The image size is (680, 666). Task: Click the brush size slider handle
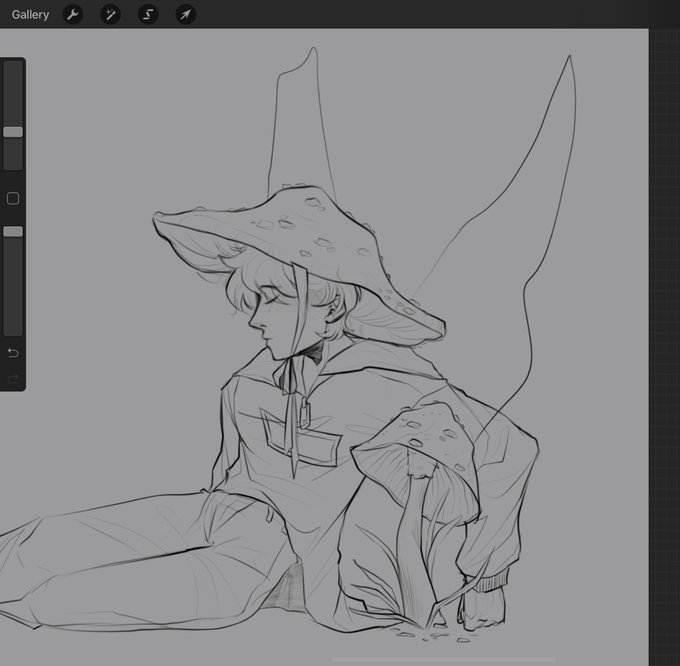13,132
